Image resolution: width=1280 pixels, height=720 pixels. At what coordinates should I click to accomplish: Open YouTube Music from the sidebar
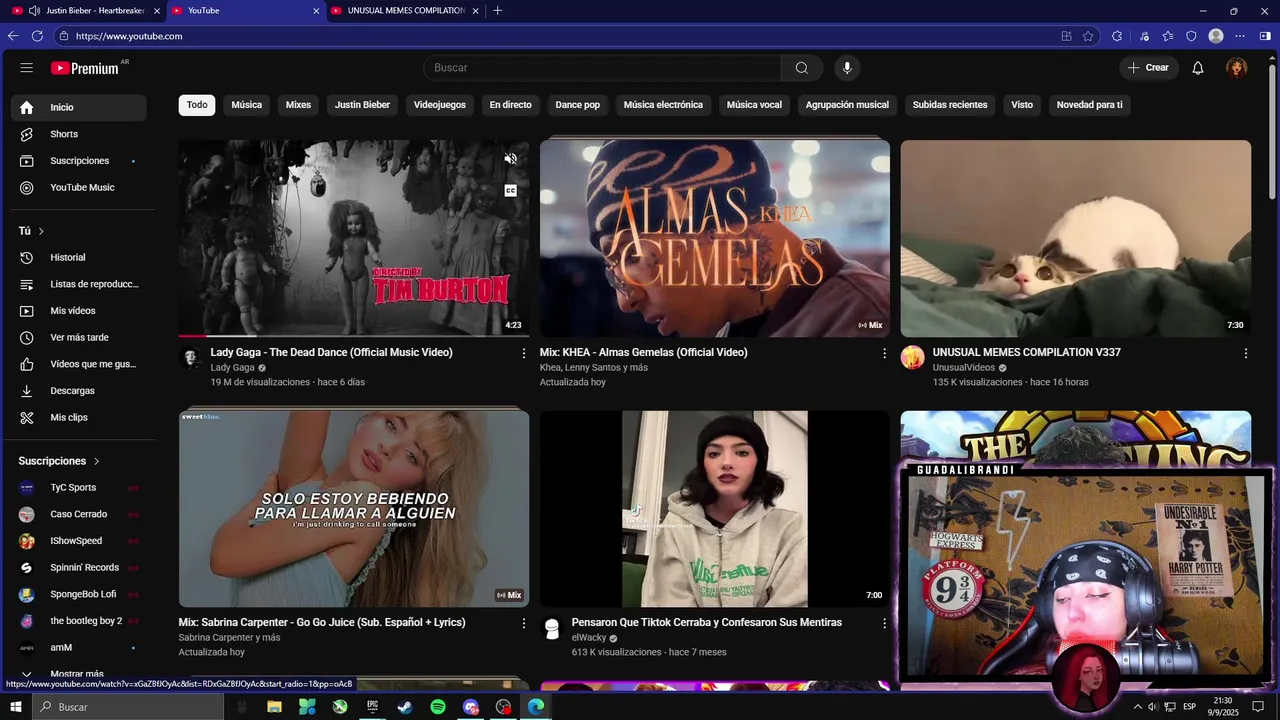tap(79, 188)
